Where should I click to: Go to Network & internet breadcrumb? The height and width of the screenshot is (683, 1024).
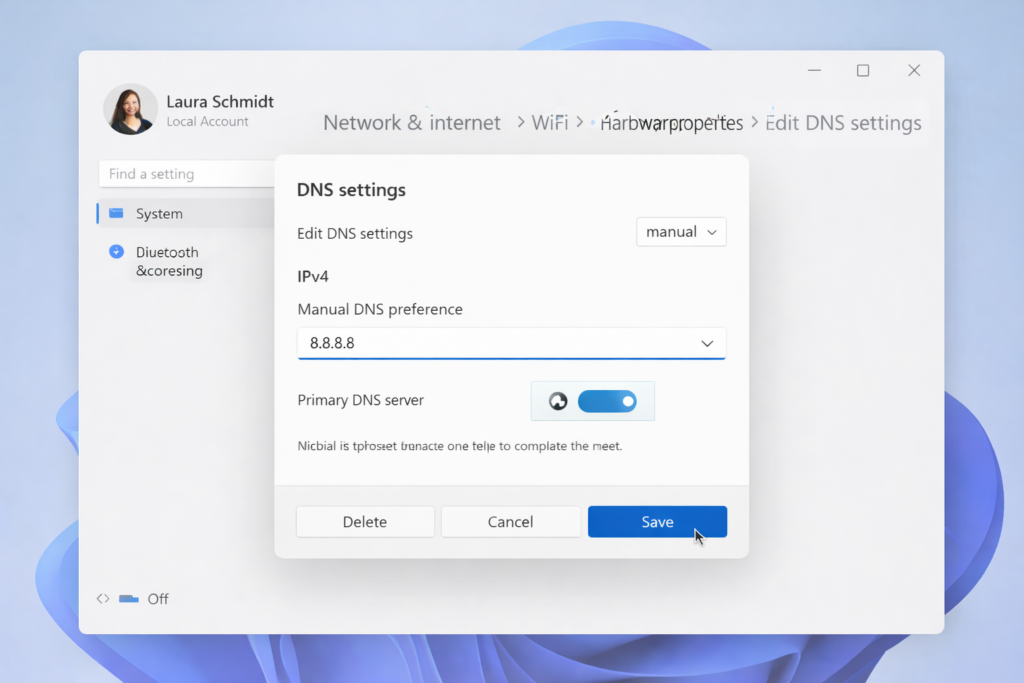tap(411, 123)
